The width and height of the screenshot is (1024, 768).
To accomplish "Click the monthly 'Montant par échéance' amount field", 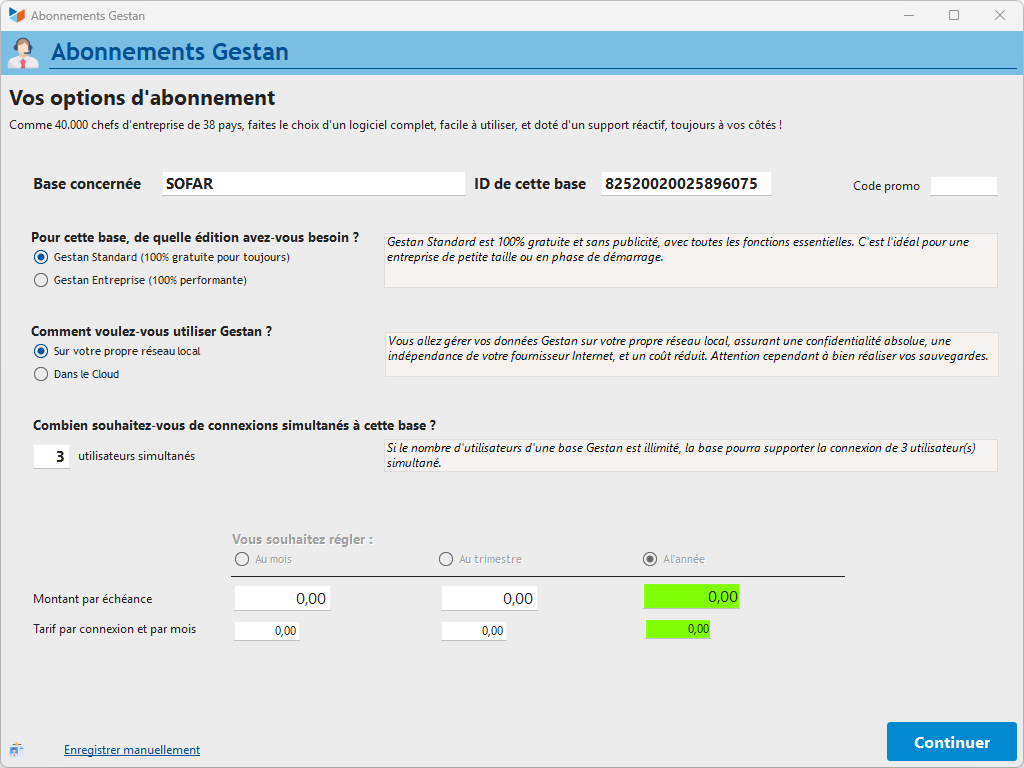I will [x=282, y=598].
